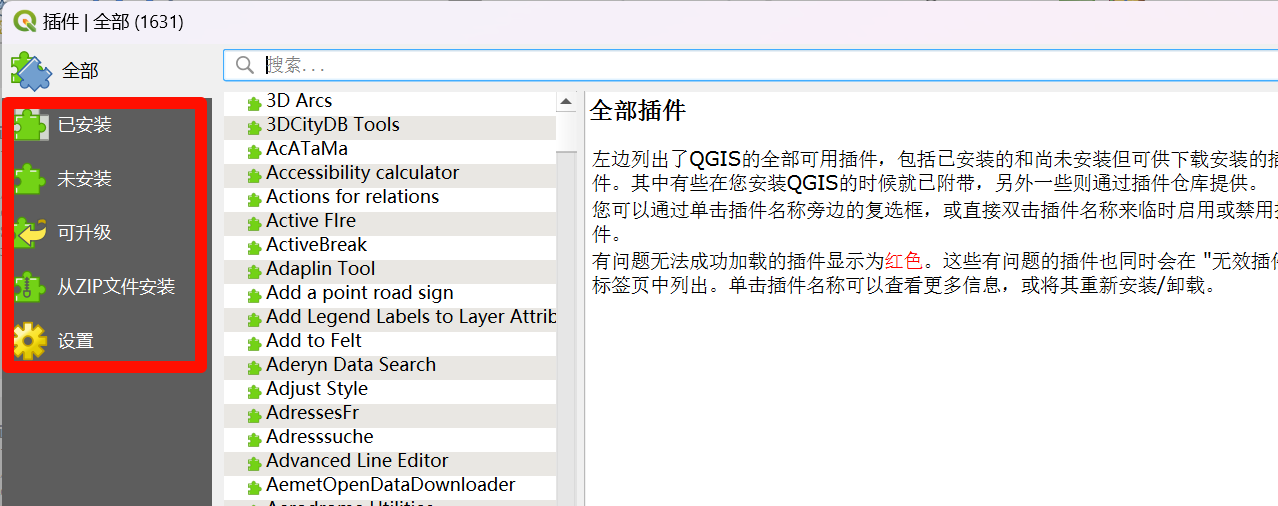Click the magnifier icon in the search box
1278x506 pixels.
coord(244,65)
